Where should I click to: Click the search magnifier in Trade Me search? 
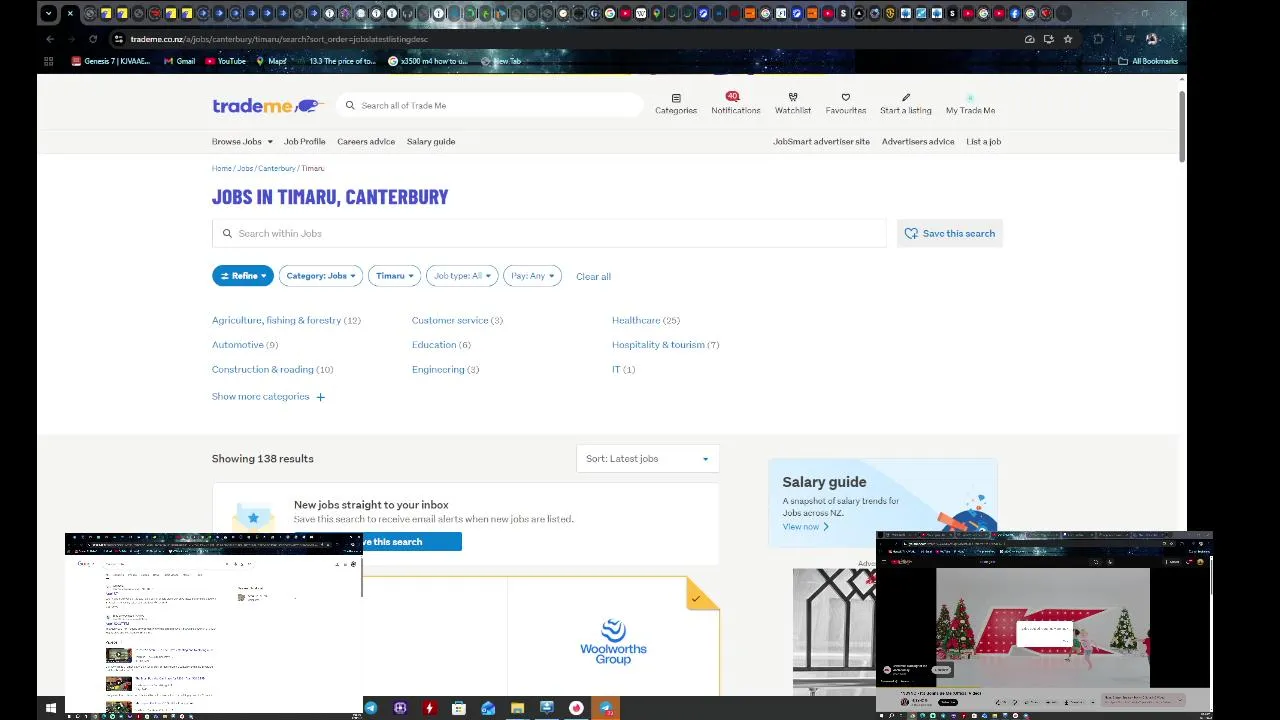(x=350, y=105)
